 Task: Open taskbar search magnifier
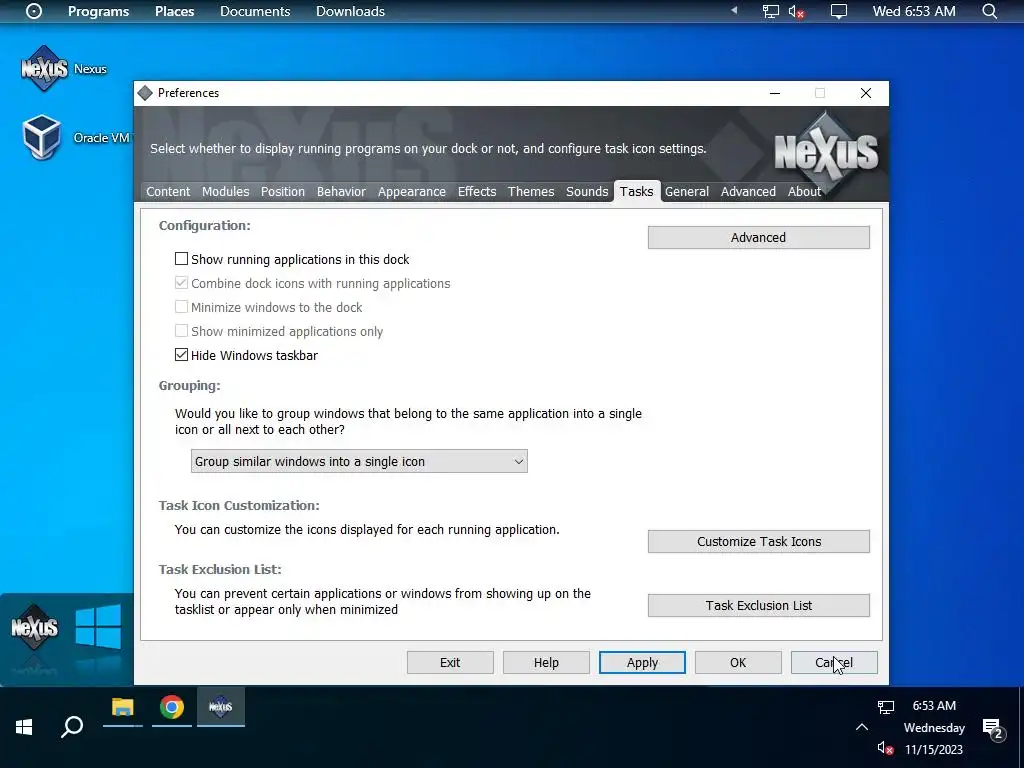coord(72,727)
